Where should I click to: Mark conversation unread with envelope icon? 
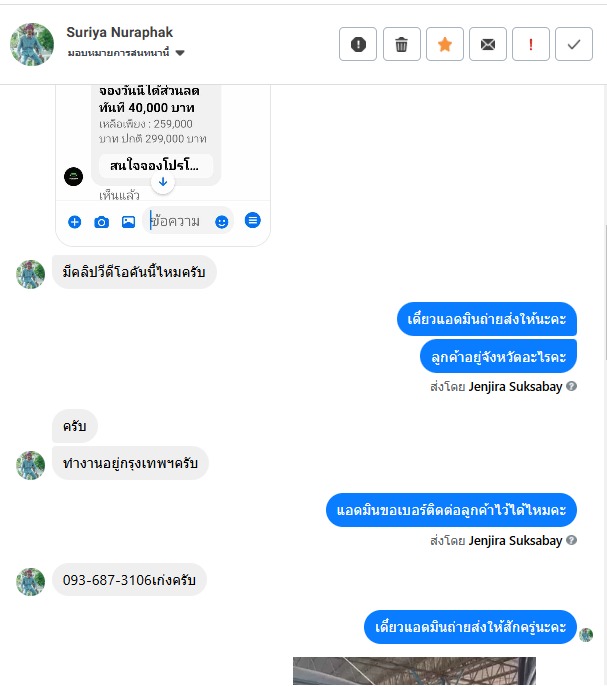pos(488,44)
